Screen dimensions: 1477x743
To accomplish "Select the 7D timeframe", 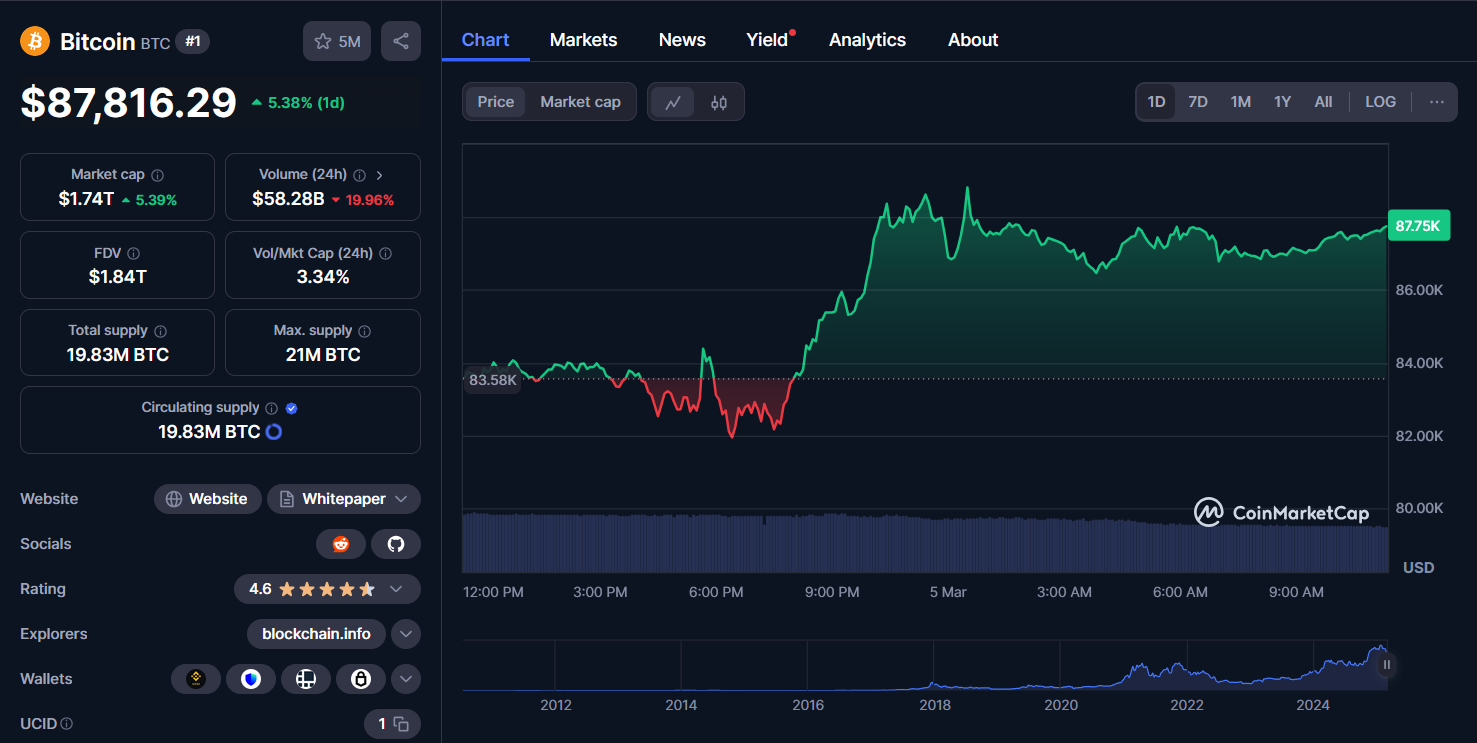I will [1197, 101].
